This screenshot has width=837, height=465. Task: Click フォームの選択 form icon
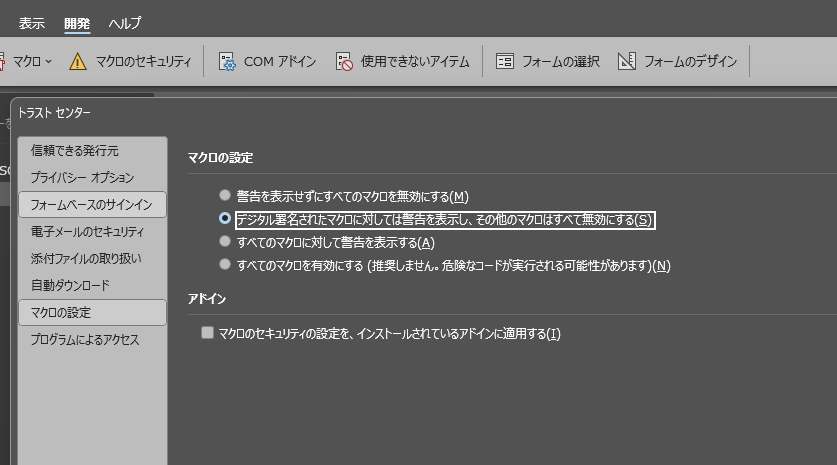tap(505, 61)
